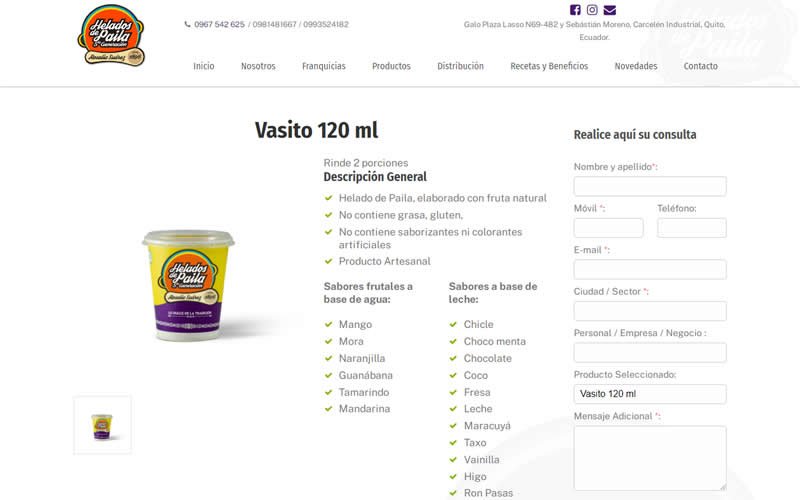
Task: Click the Mensaje Adicional text area
Action: [x=650, y=458]
